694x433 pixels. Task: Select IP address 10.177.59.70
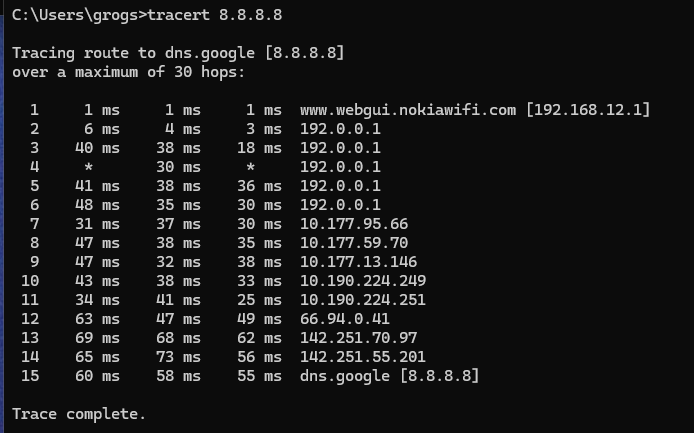click(354, 243)
